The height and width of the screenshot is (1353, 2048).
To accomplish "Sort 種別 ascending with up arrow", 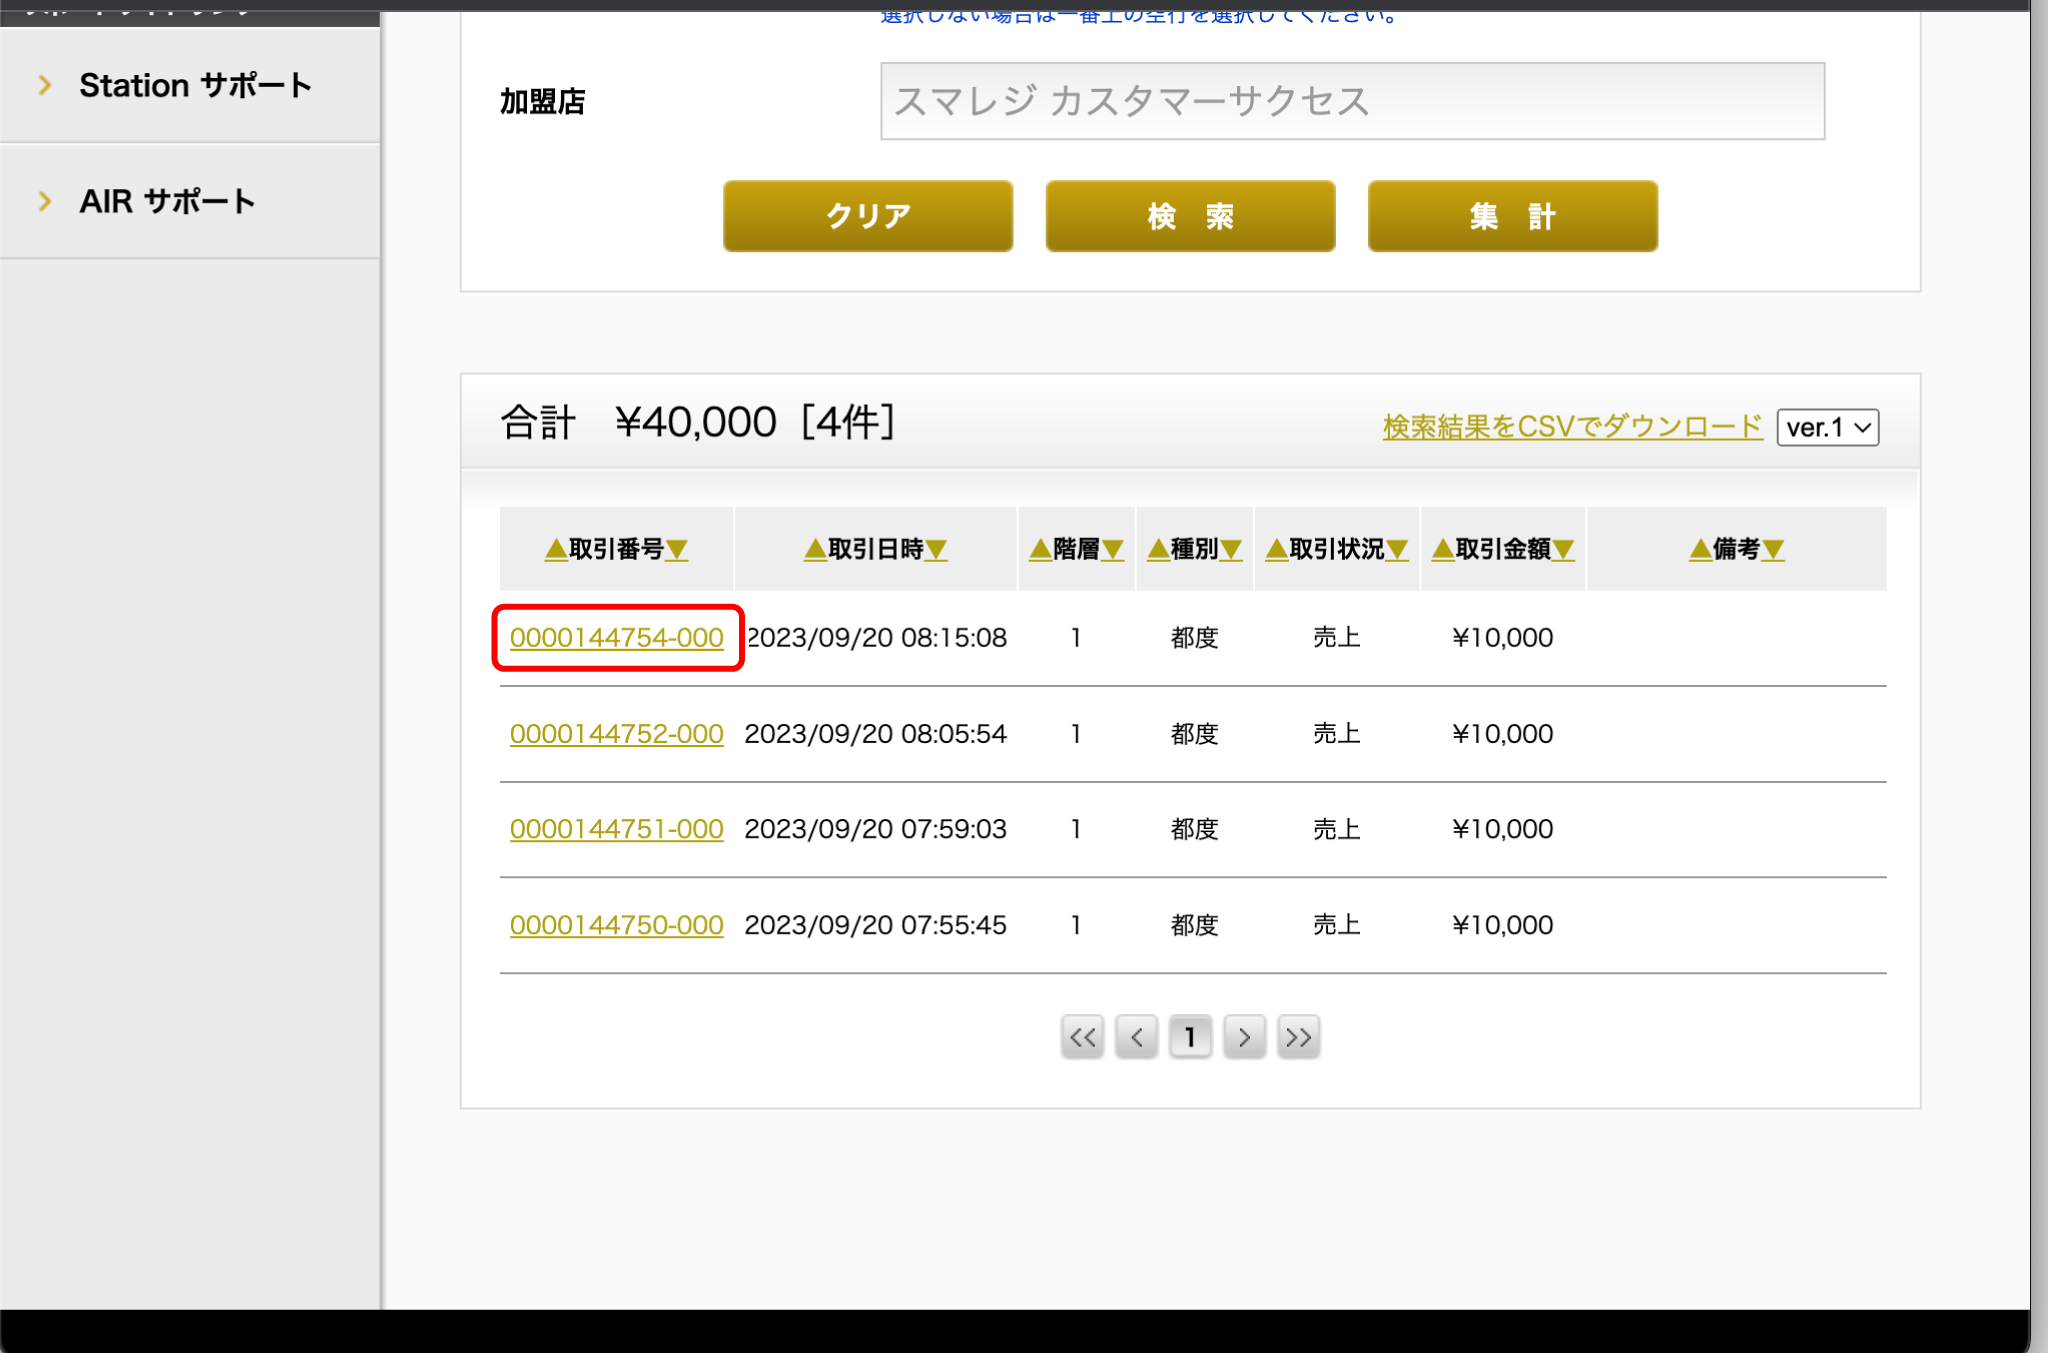I will tap(1158, 549).
